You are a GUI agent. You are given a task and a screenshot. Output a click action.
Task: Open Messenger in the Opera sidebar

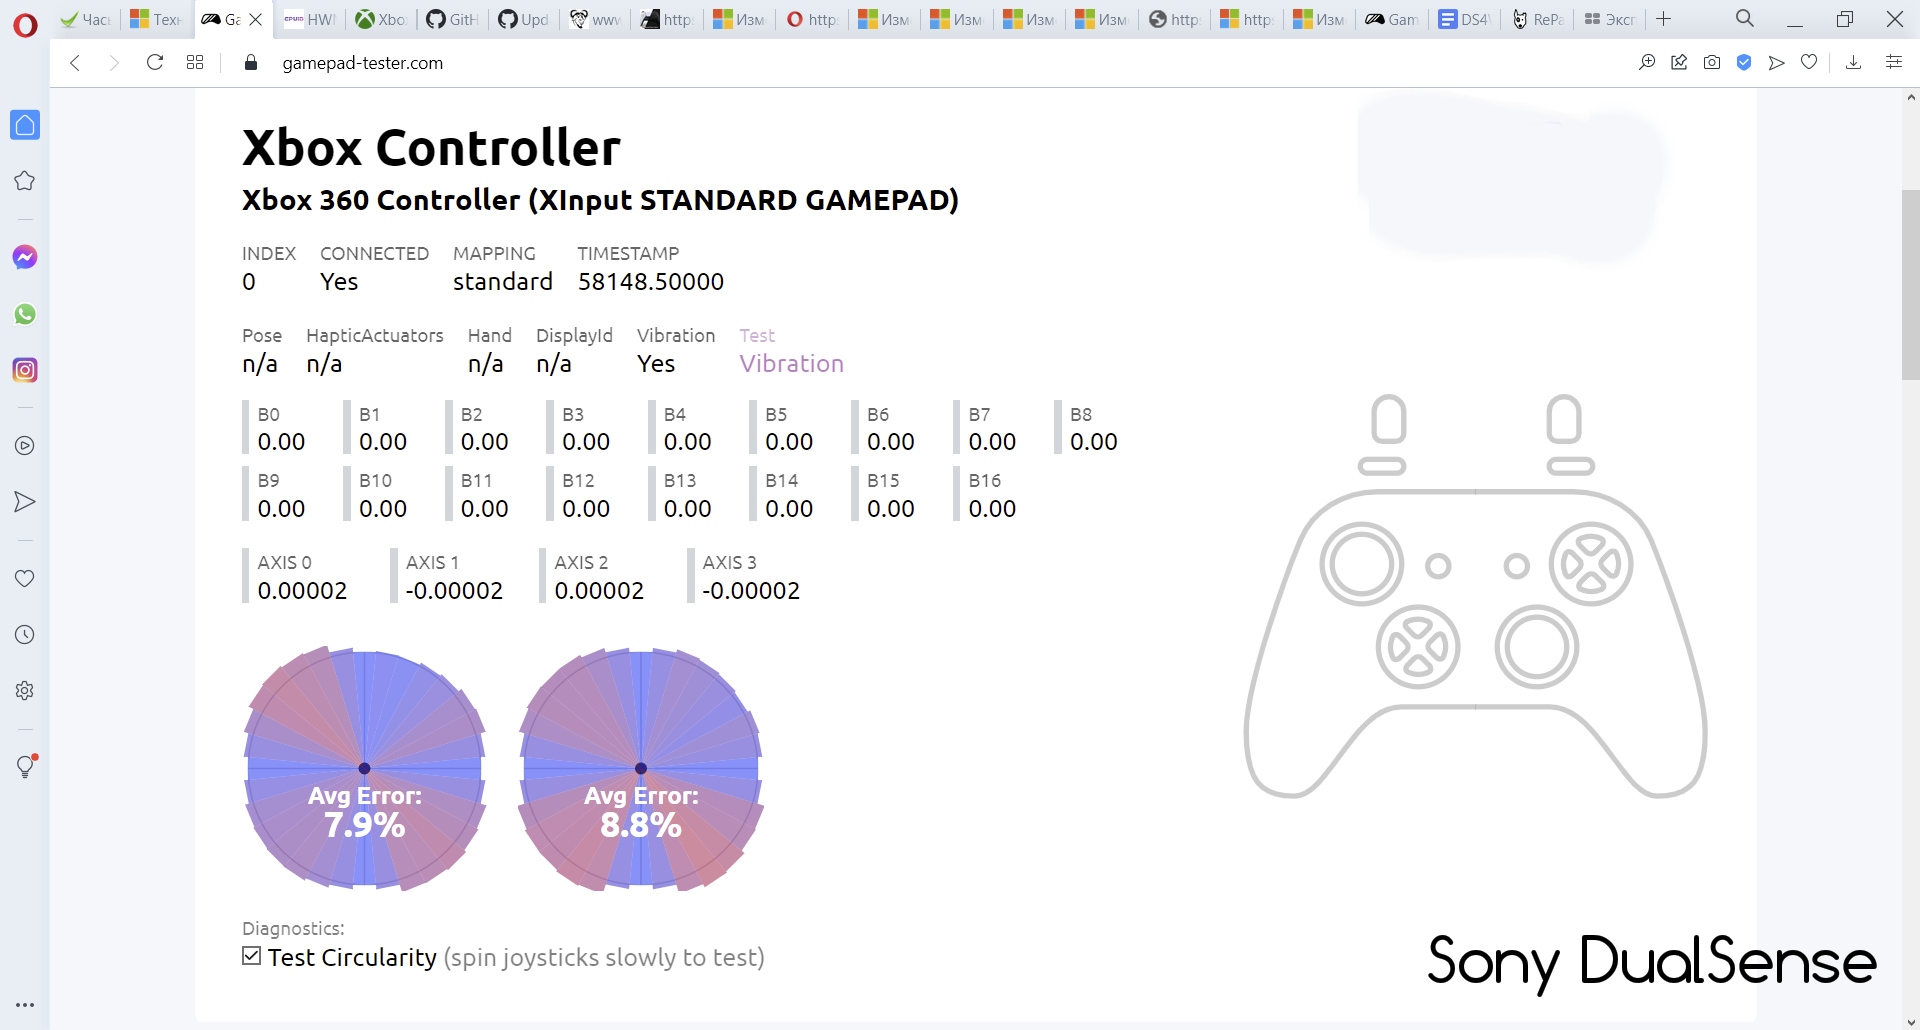(25, 258)
